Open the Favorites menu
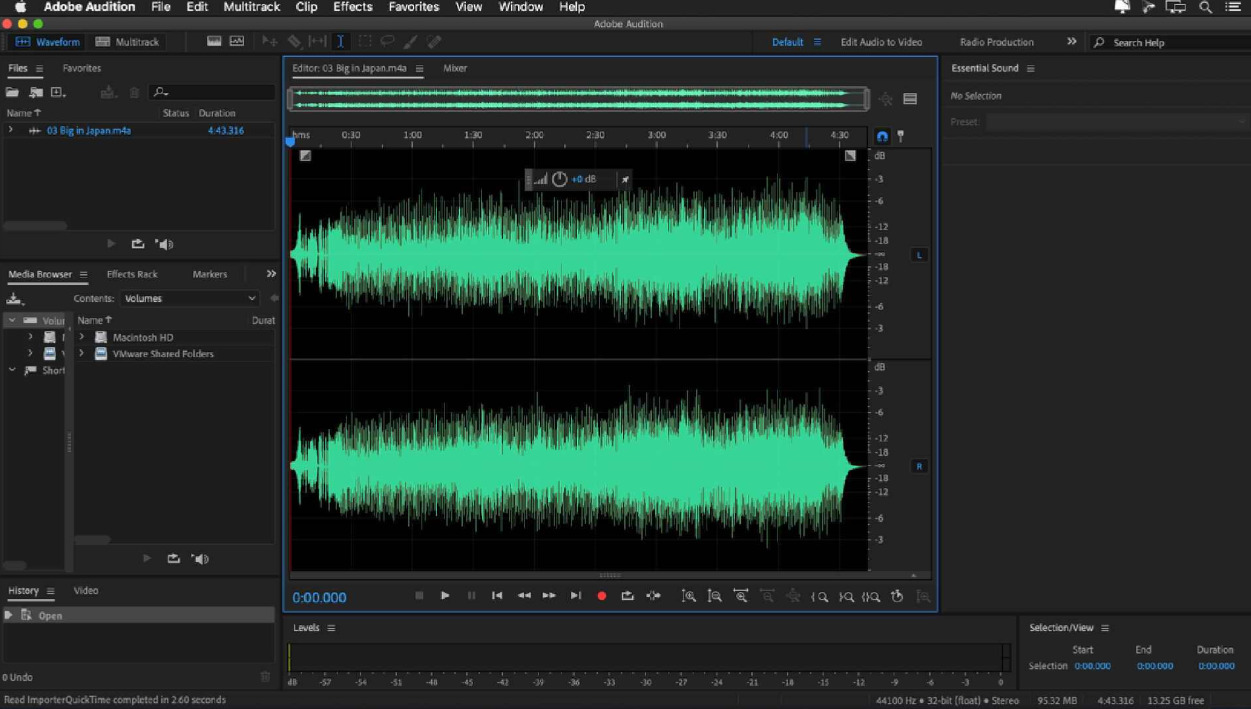This screenshot has width=1251, height=709. tap(413, 7)
